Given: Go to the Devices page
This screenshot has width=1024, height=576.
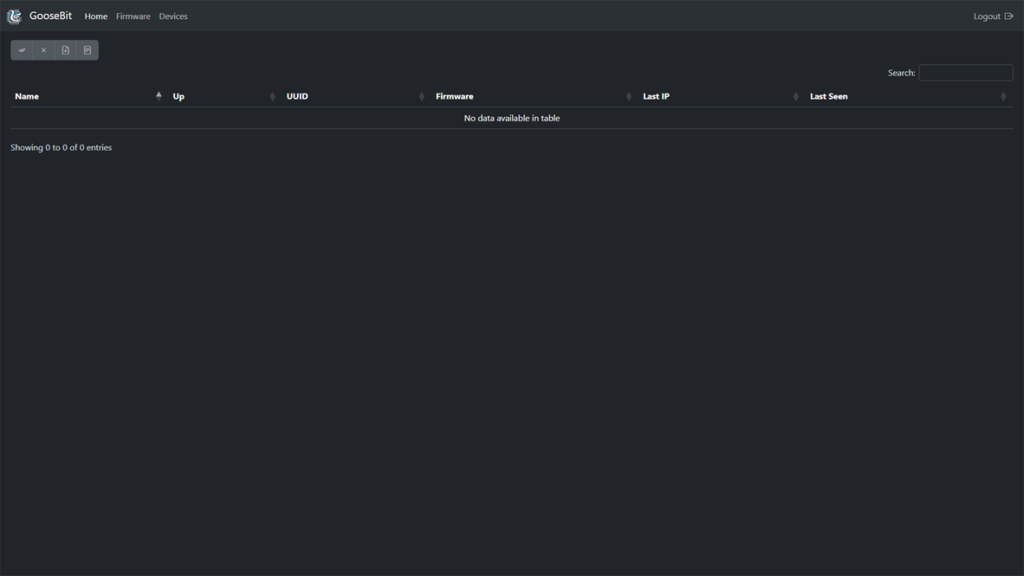Looking at the screenshot, I should (x=173, y=16).
